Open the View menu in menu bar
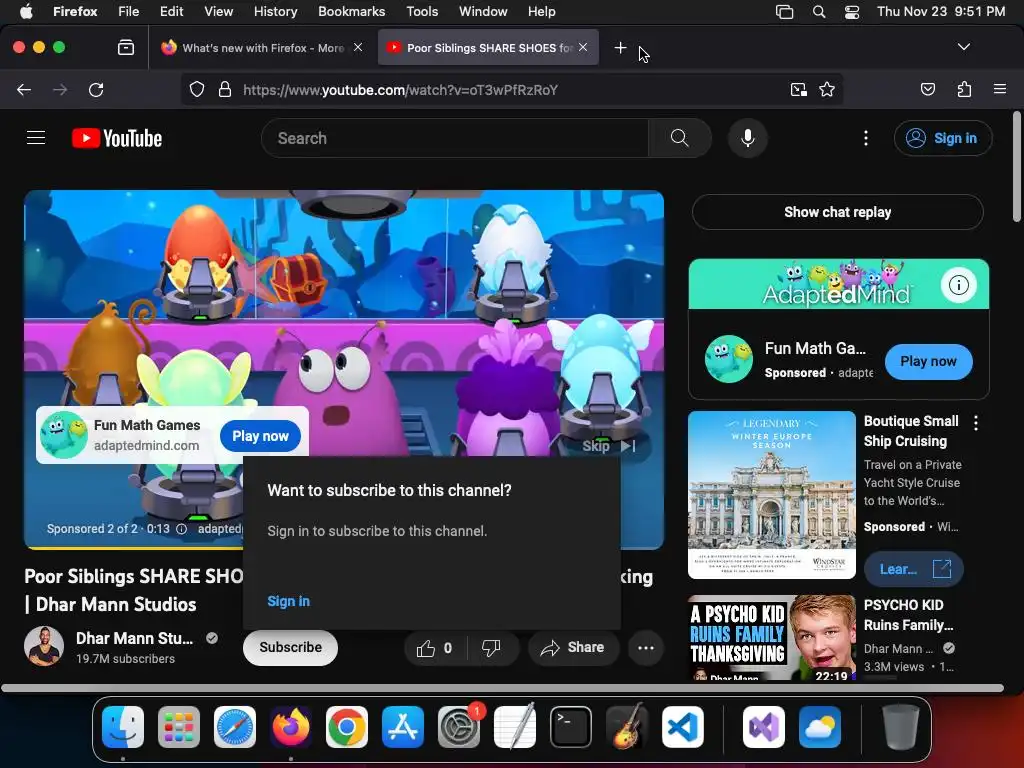Viewport: 1024px width, 768px height. pos(218,11)
